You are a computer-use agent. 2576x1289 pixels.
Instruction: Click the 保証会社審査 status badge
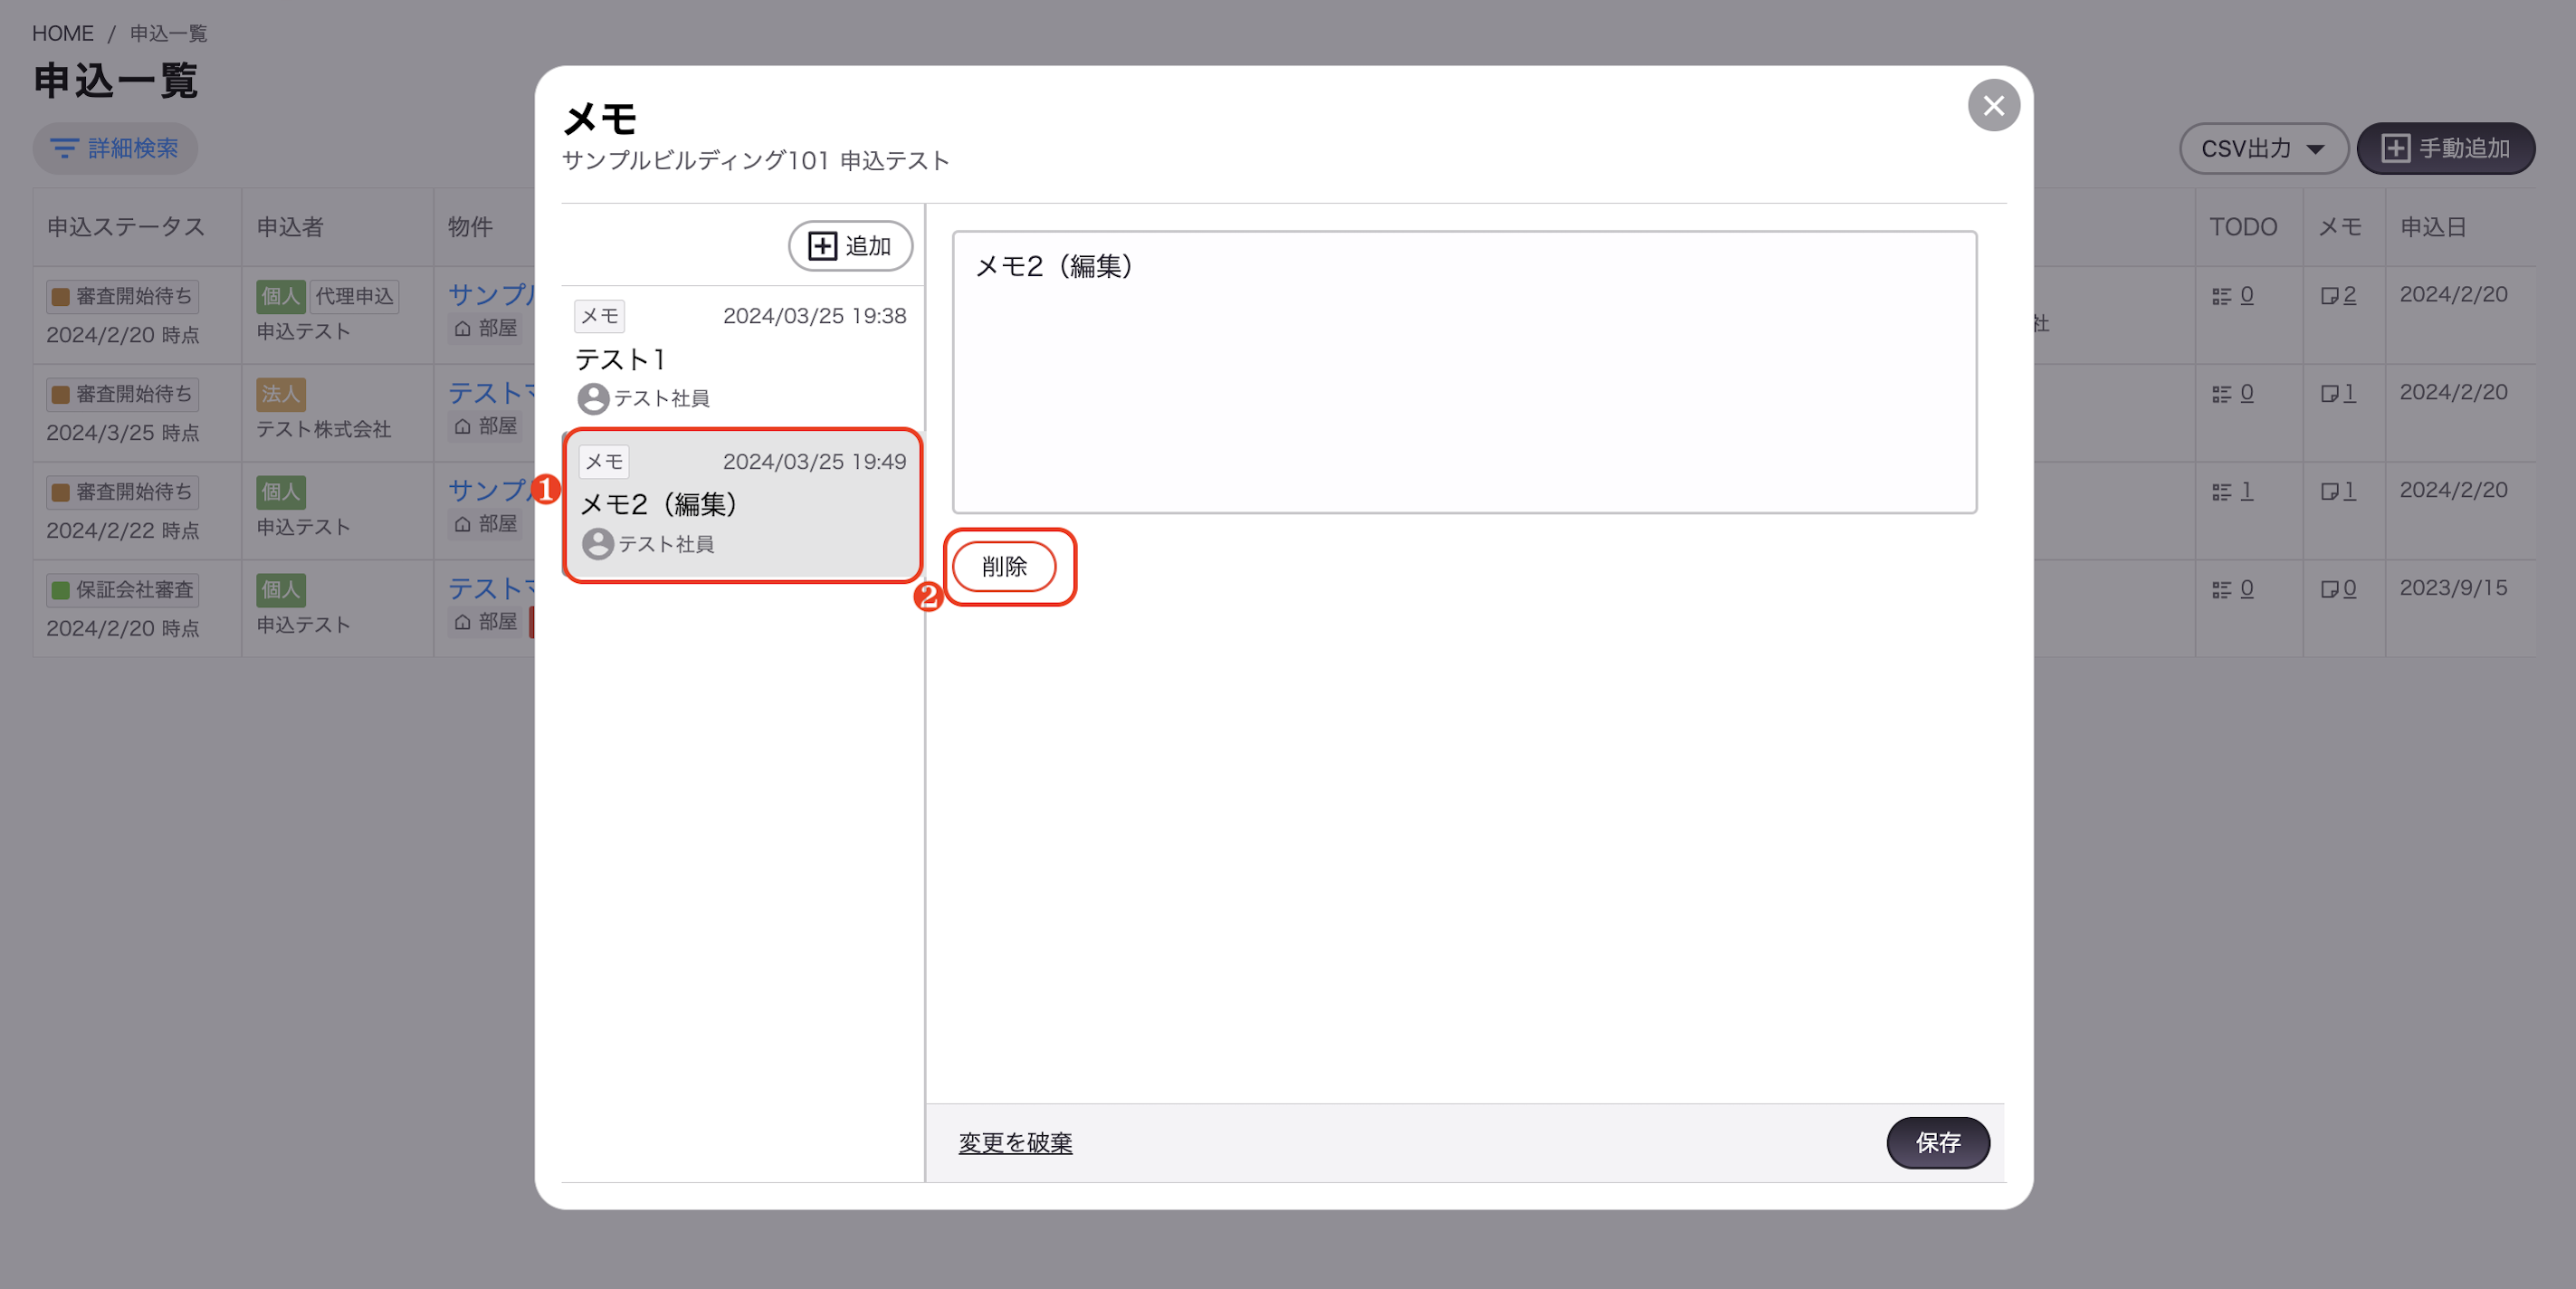[122, 590]
